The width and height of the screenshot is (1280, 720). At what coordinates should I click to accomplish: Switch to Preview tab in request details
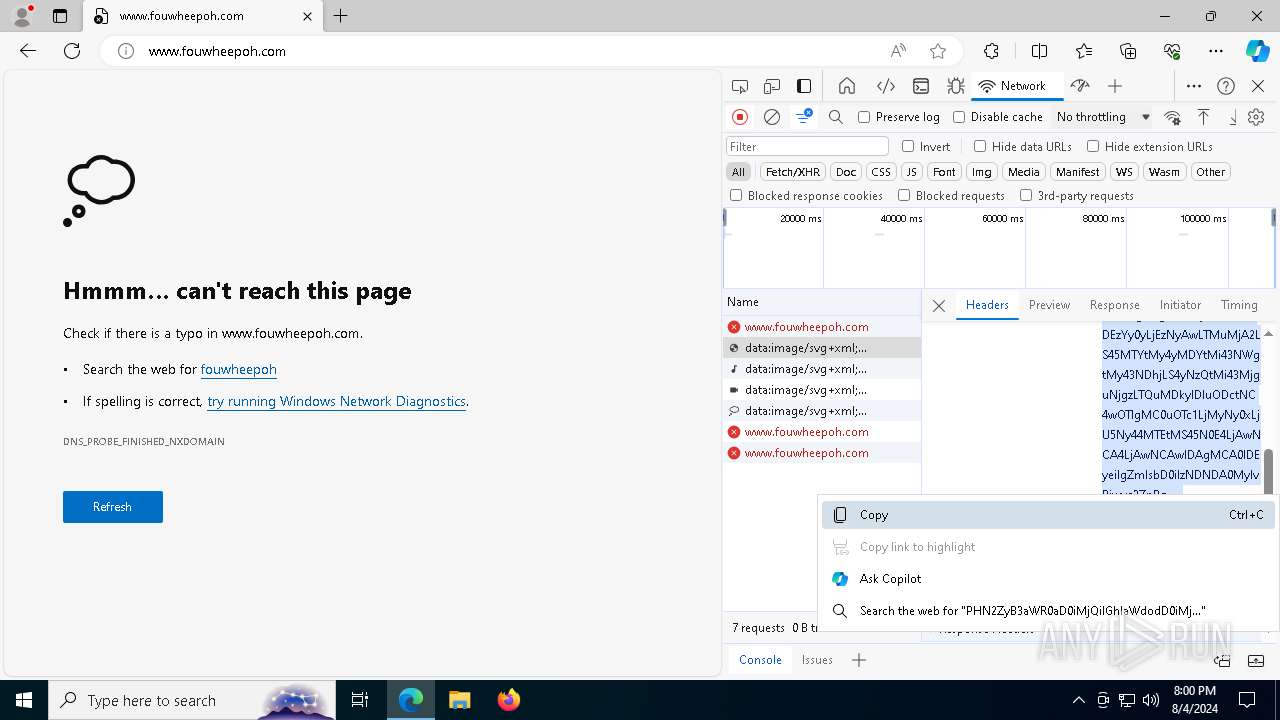click(x=1049, y=305)
